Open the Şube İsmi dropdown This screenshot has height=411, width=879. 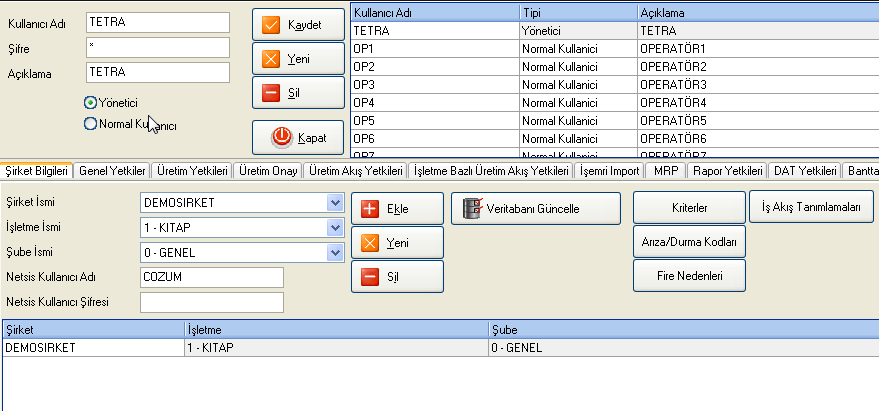334,253
